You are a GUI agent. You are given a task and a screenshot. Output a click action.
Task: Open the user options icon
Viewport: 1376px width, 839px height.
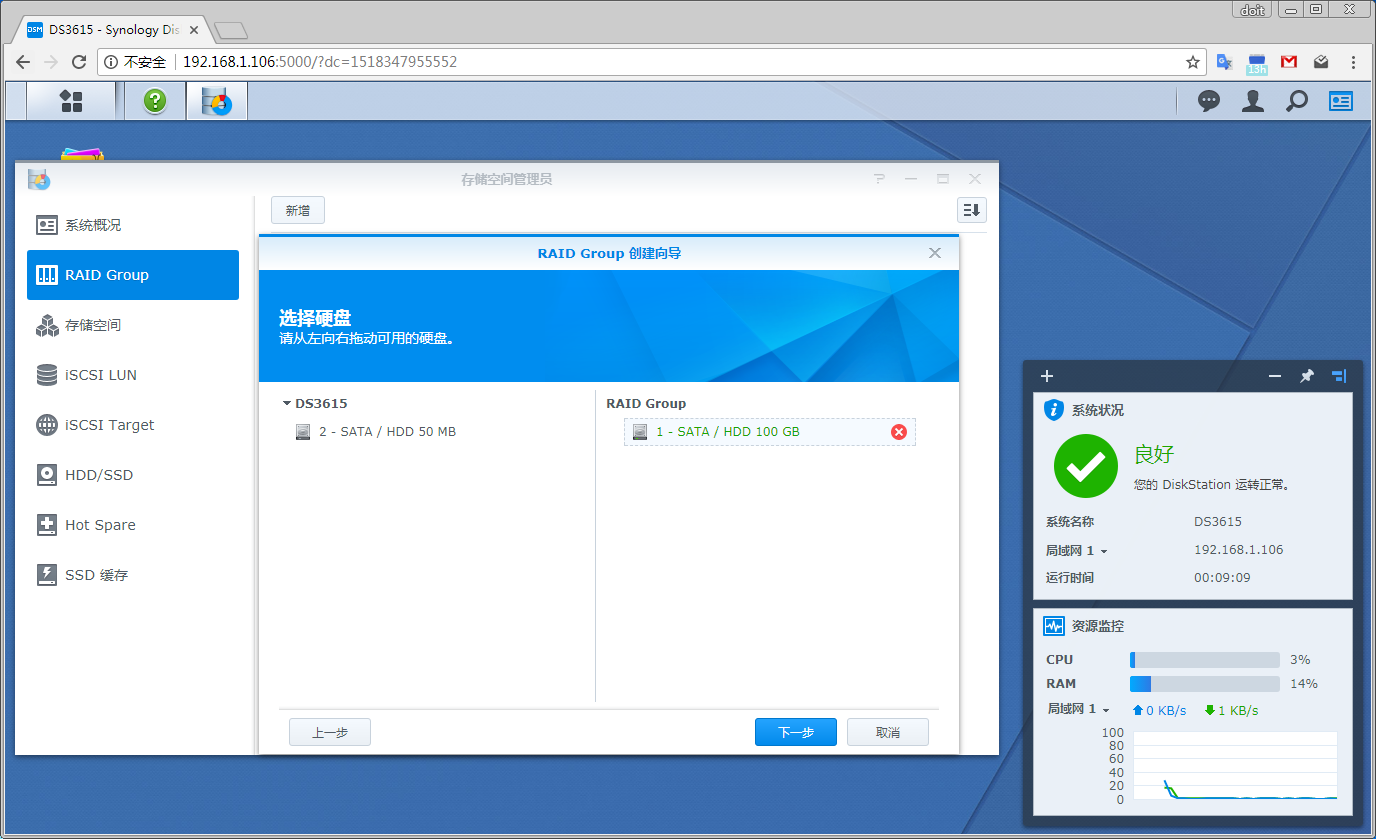1253,101
